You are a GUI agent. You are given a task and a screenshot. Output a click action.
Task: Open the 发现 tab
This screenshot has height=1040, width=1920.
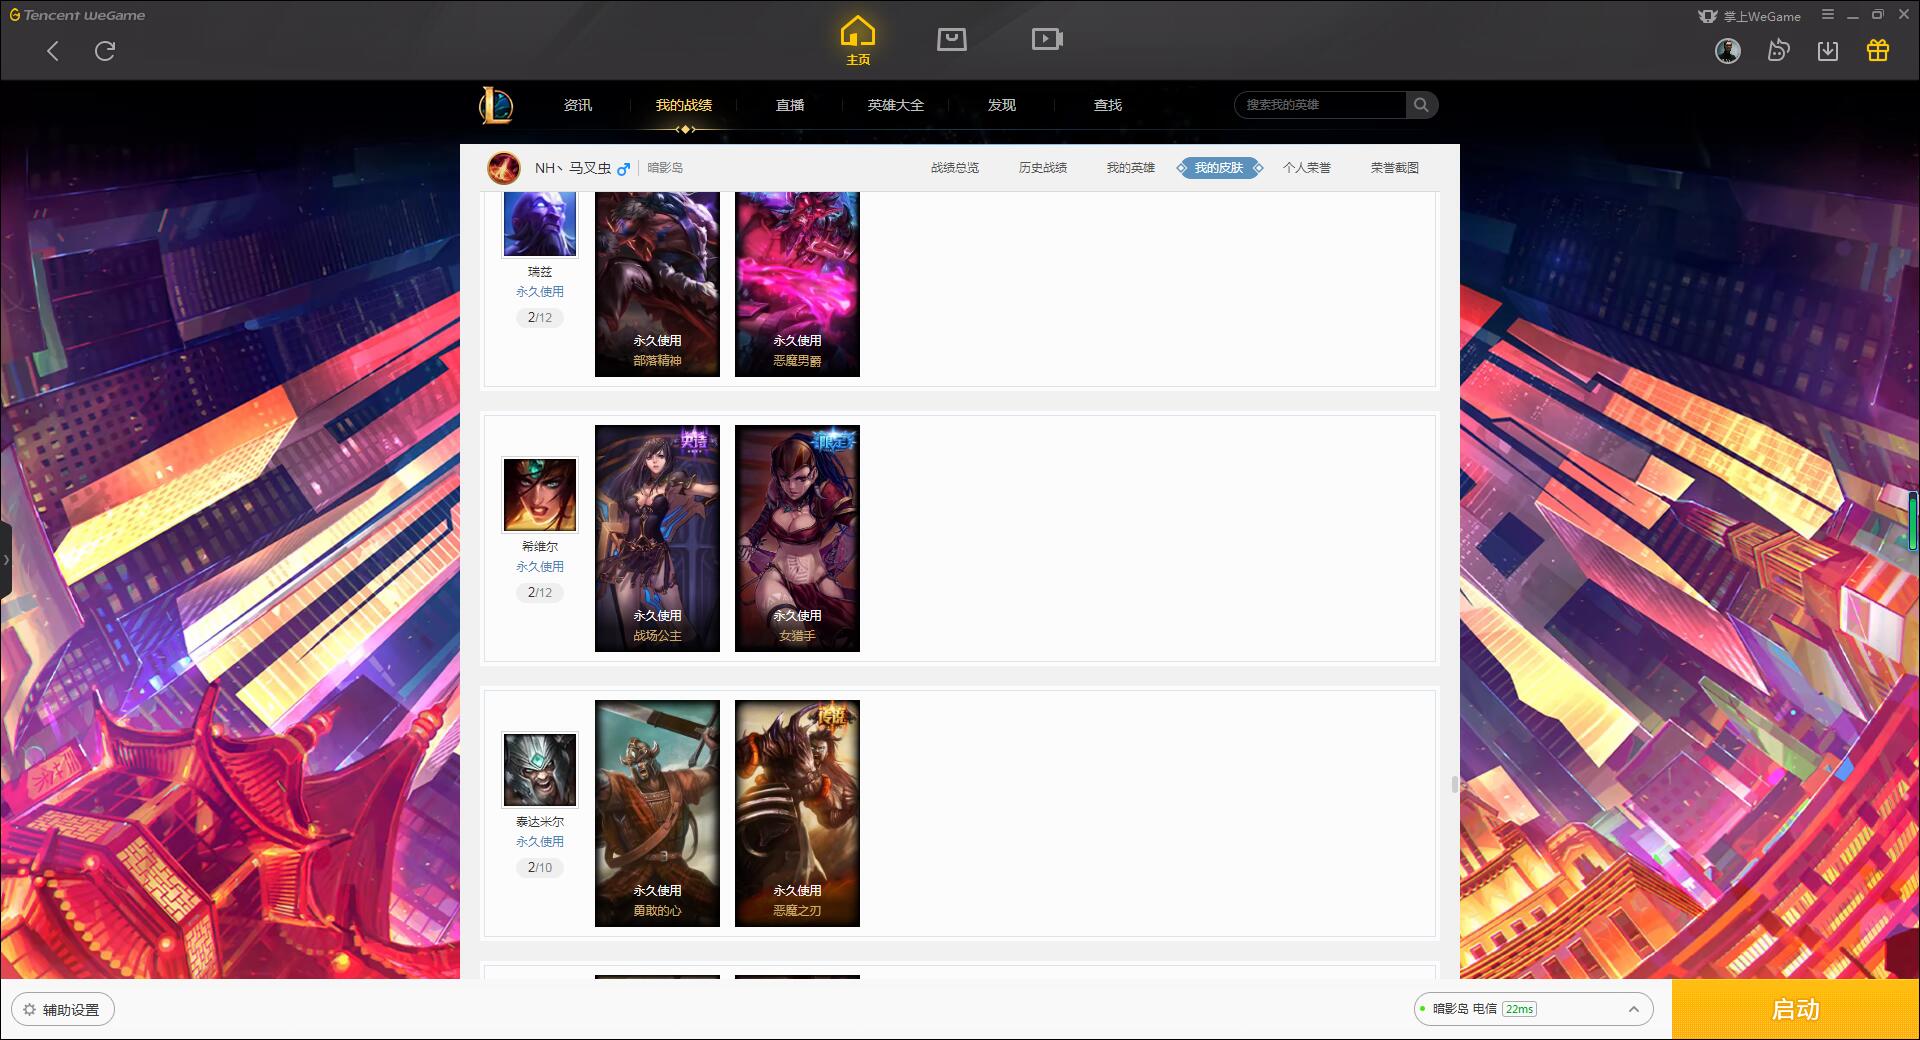click(1002, 105)
